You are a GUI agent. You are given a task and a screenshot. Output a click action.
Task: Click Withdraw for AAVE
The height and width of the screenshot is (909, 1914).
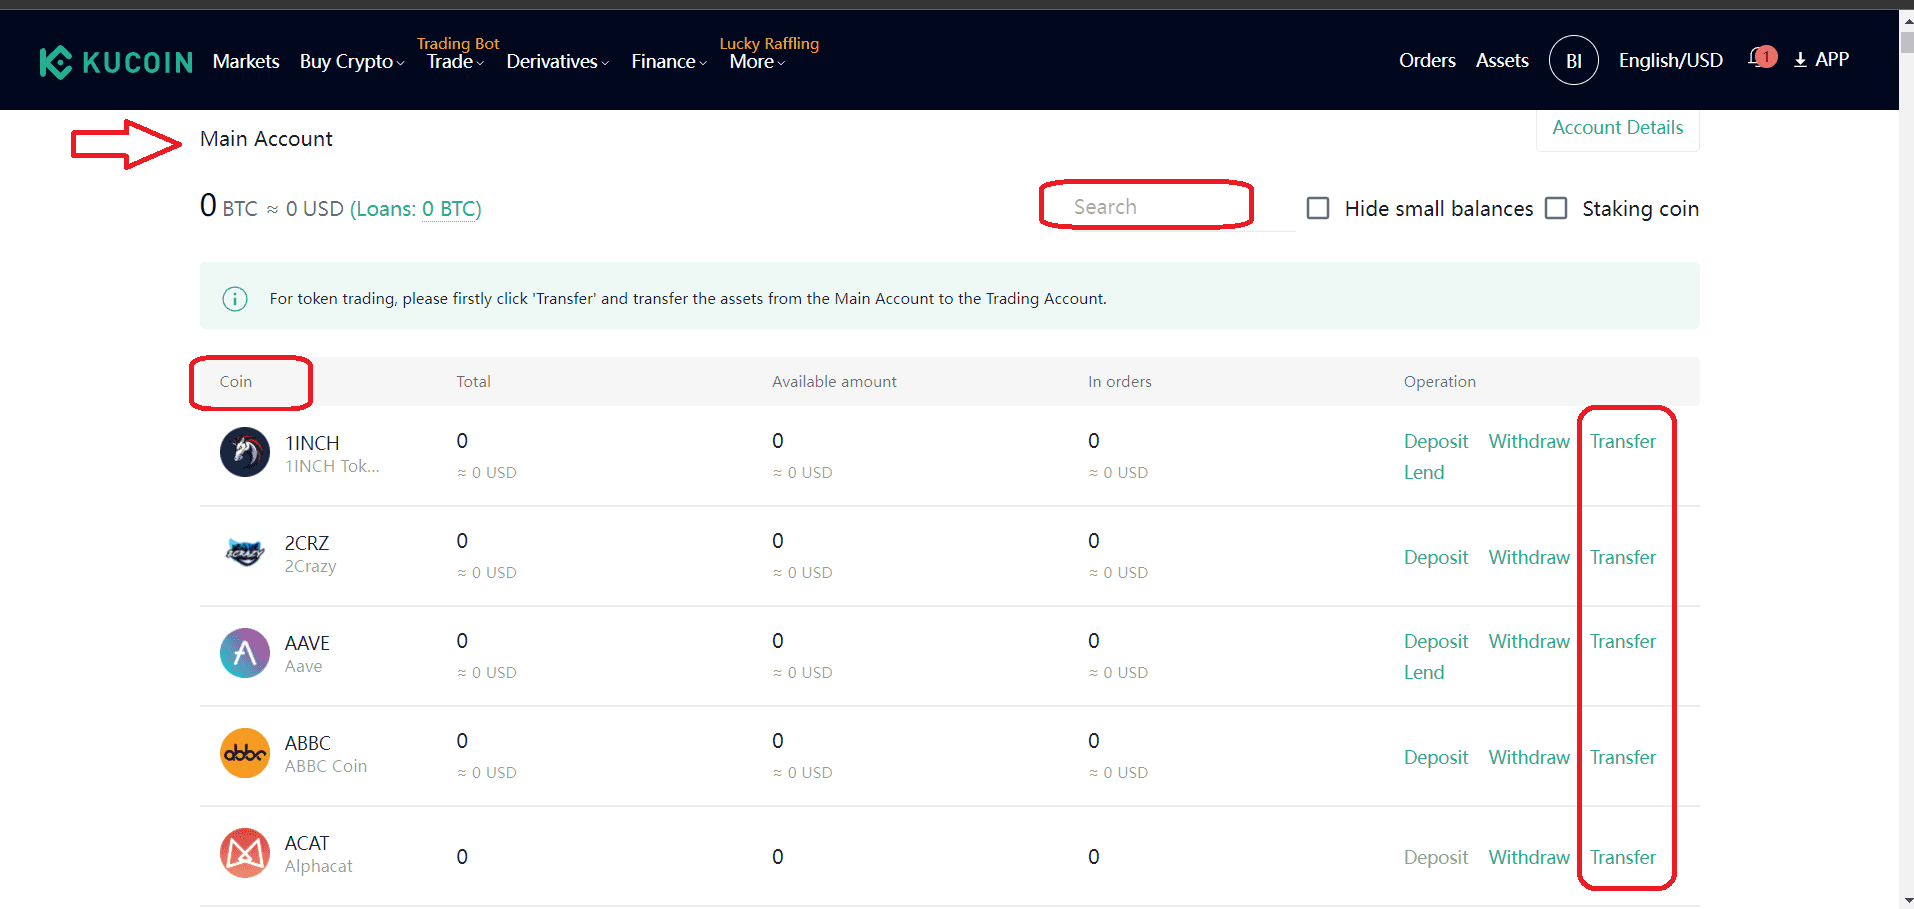click(1529, 641)
